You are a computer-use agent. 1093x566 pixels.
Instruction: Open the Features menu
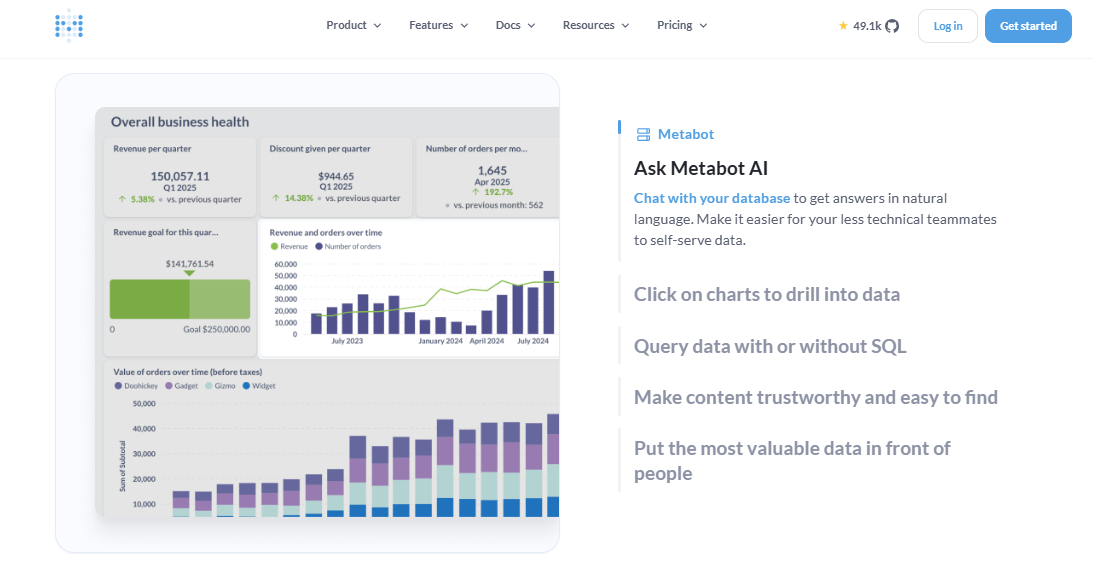click(438, 25)
